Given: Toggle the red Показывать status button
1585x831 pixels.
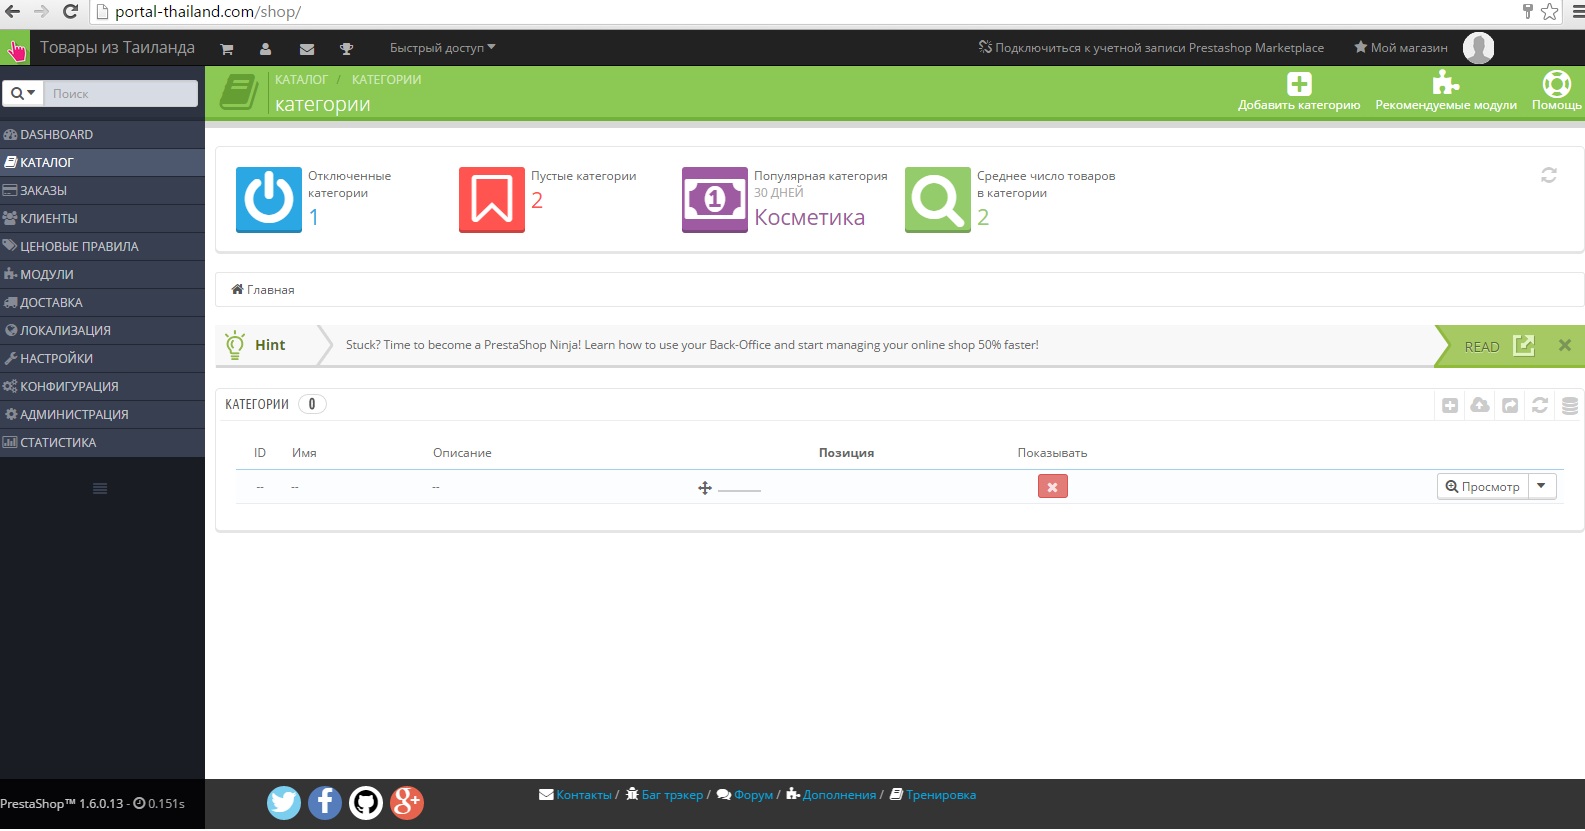Looking at the screenshot, I should (1052, 487).
